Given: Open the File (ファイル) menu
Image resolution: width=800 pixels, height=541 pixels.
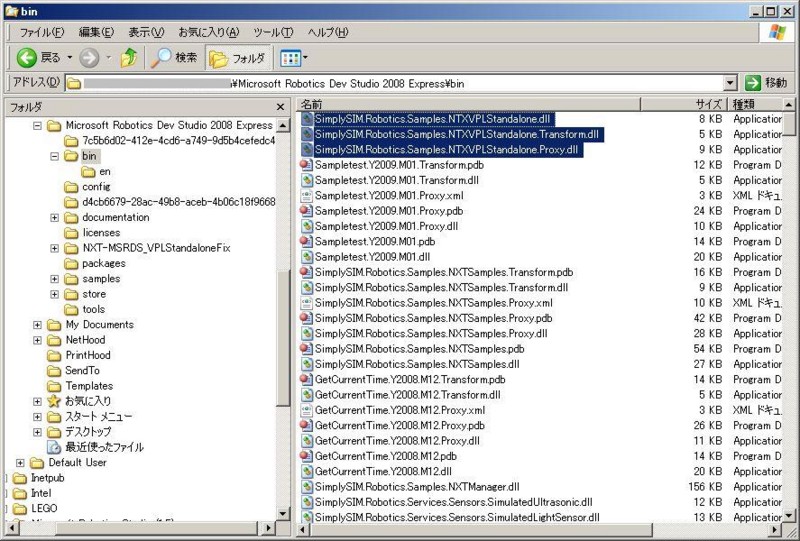Looking at the screenshot, I should [x=41, y=32].
